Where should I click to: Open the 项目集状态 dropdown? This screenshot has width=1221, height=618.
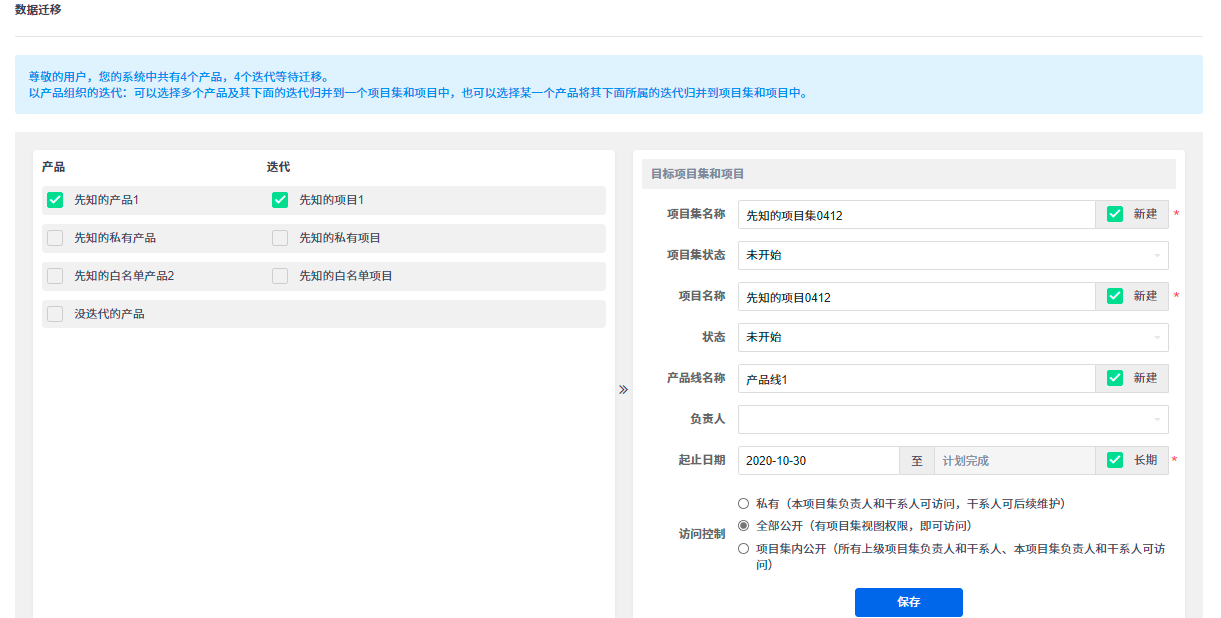tap(952, 255)
